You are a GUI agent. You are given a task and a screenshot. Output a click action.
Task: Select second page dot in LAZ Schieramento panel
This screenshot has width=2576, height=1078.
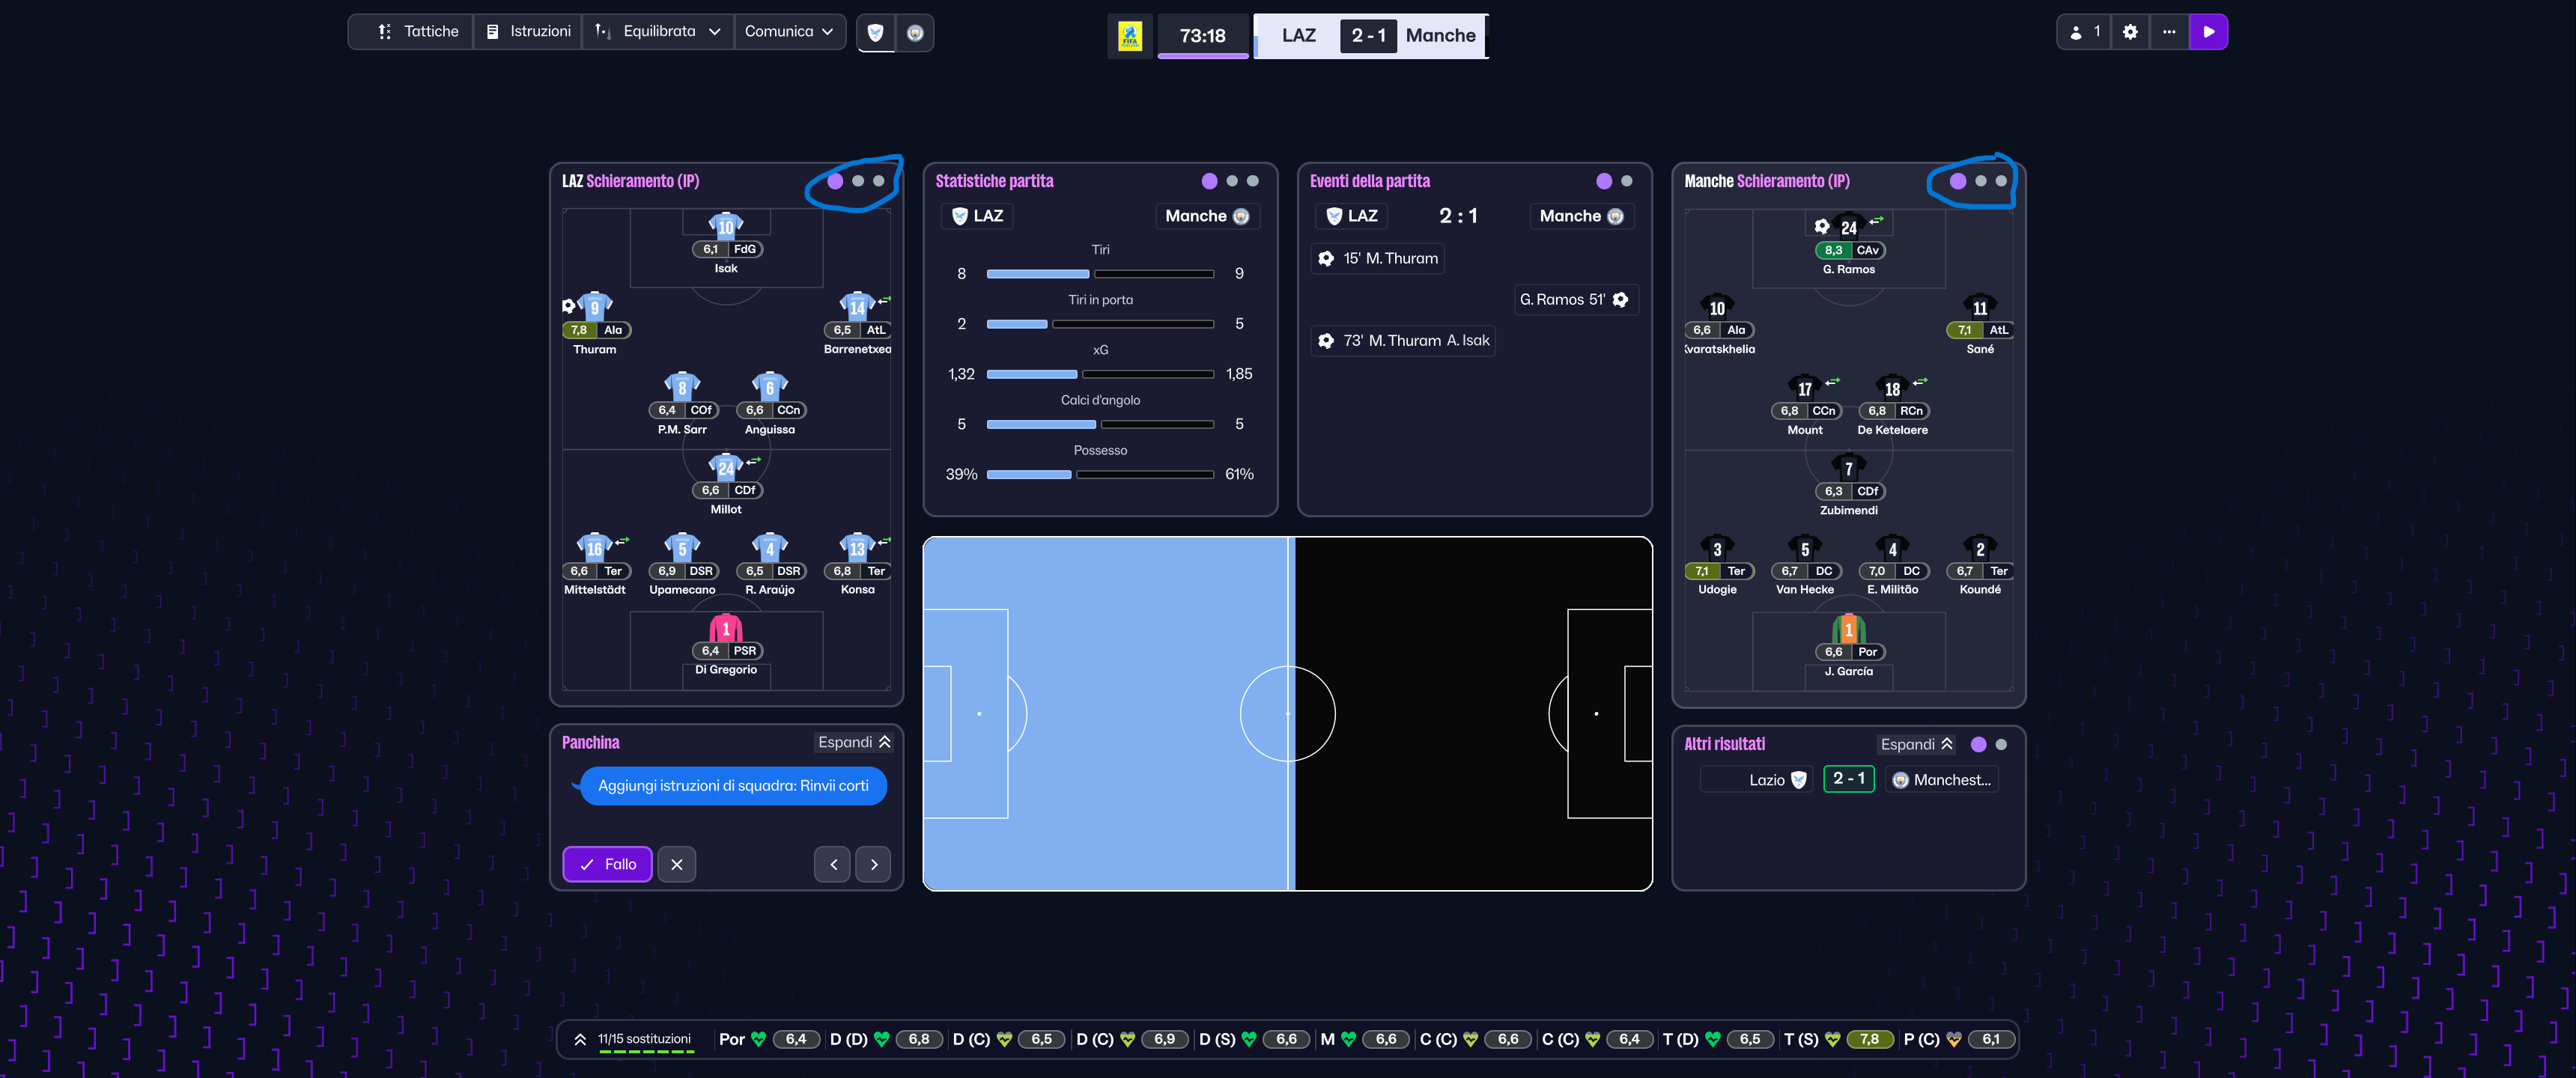[858, 181]
